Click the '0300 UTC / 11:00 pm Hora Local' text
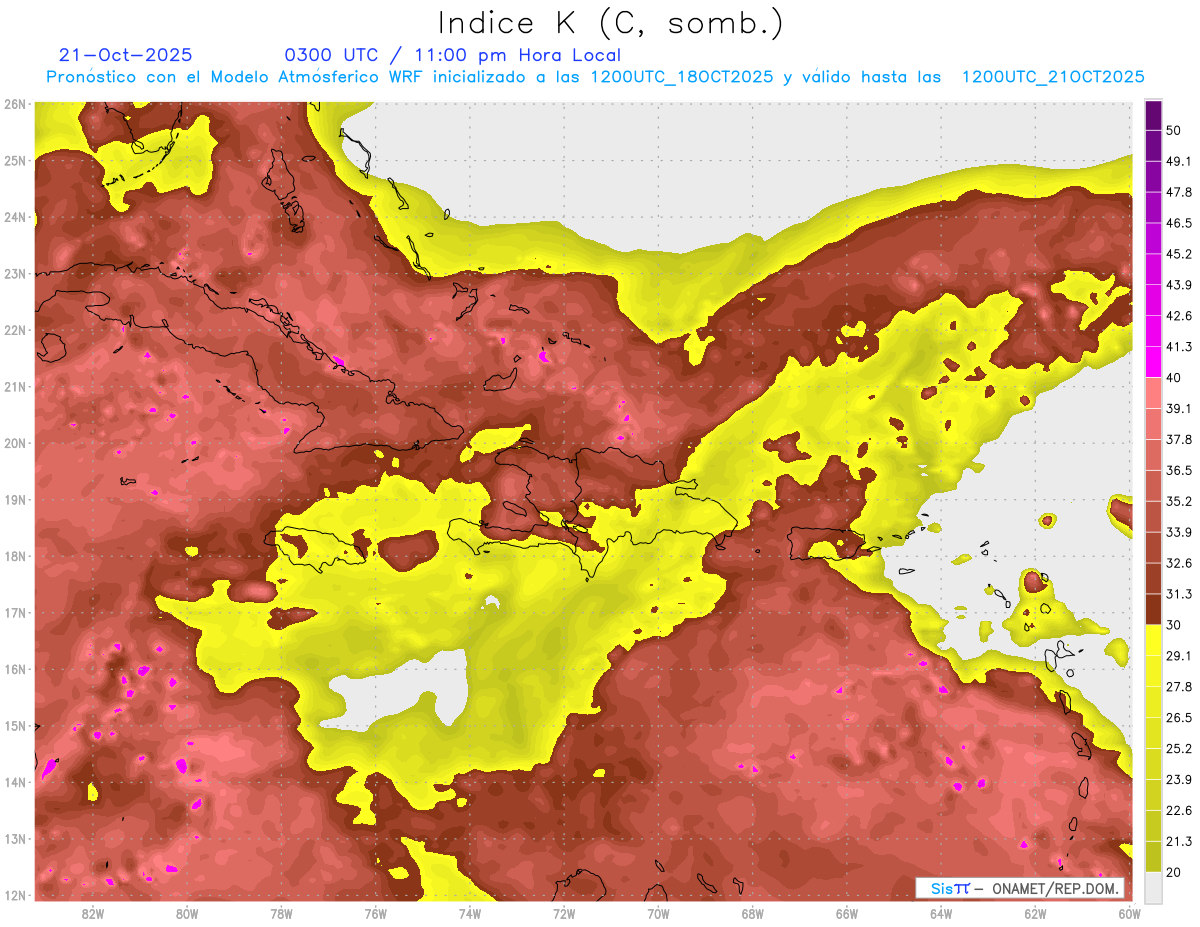Image resolution: width=1200 pixels, height=927 pixels. pyautogui.click(x=452, y=55)
